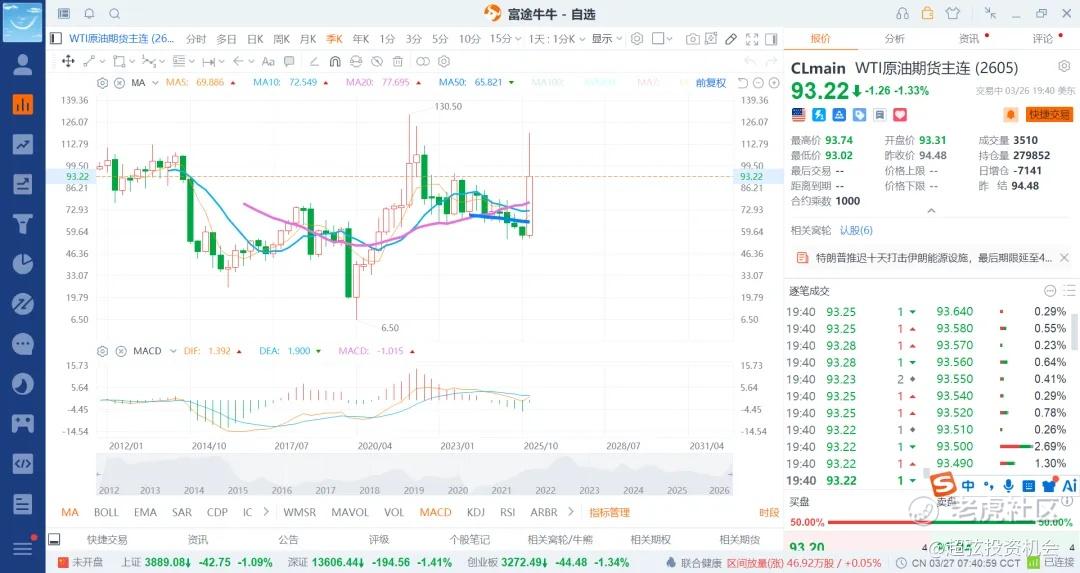1080x573 pixels.
Task: Open the hamburger menu at sidebar bottom
Action: tap(23, 548)
